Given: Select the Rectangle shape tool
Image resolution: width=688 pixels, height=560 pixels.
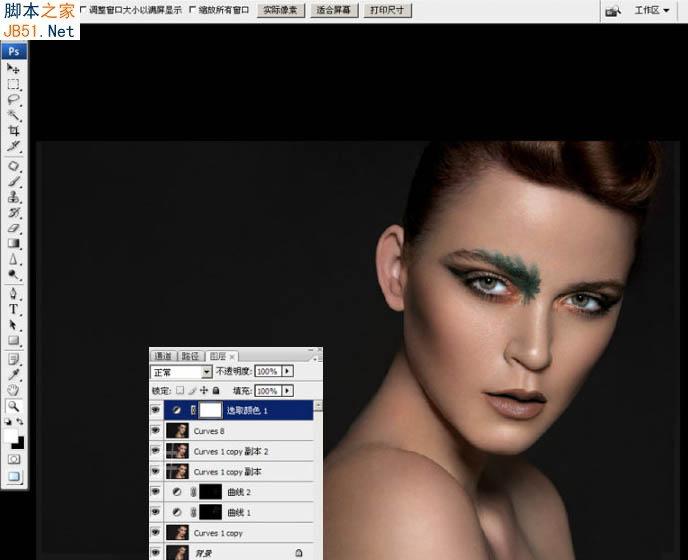Looking at the screenshot, I should click(14, 341).
